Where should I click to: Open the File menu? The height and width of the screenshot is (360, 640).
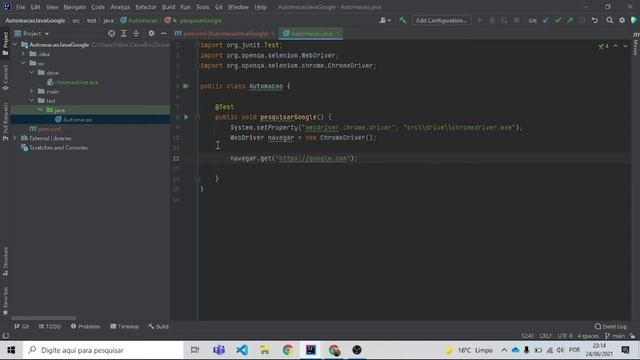(x=20, y=7)
